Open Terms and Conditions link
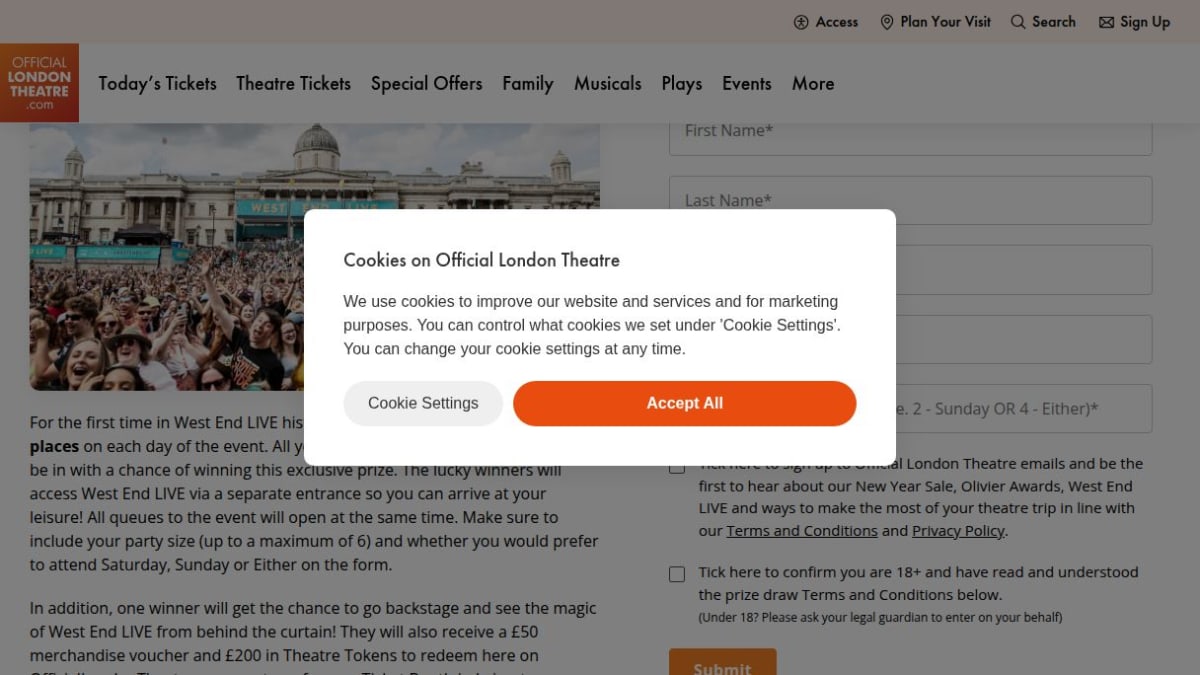This screenshot has height=675, width=1200. (802, 531)
